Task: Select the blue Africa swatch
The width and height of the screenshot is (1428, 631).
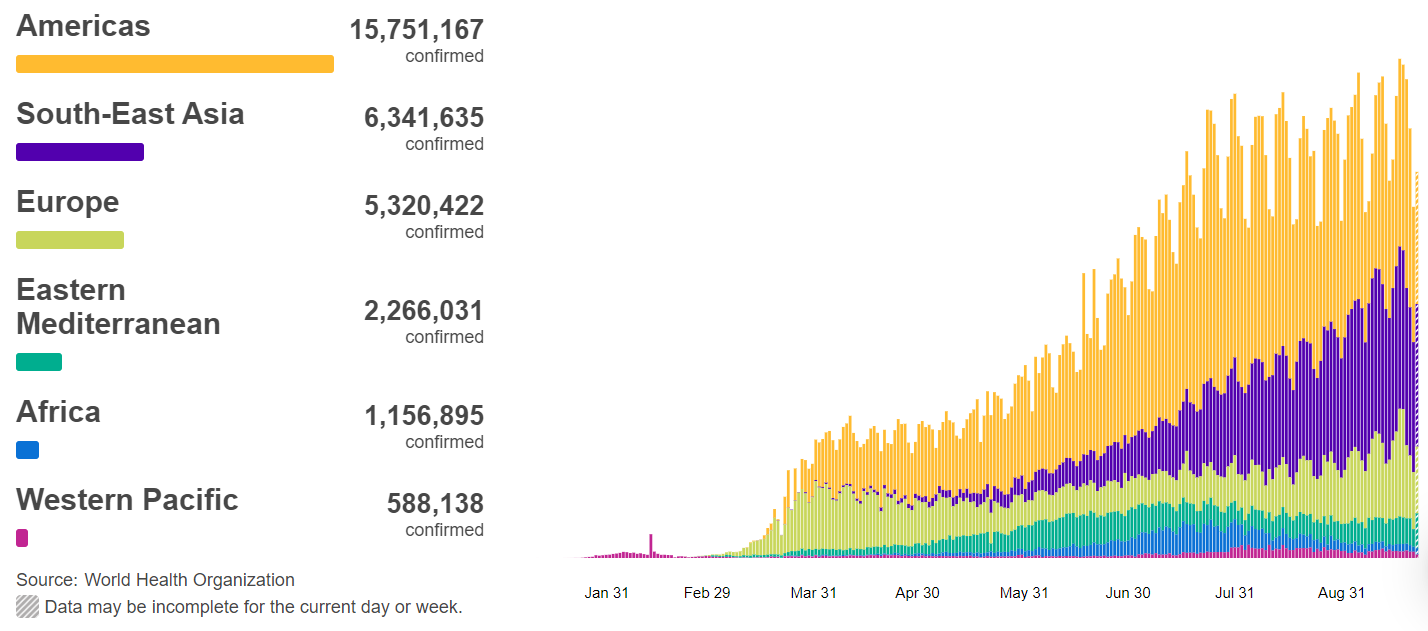Action: coord(28,450)
